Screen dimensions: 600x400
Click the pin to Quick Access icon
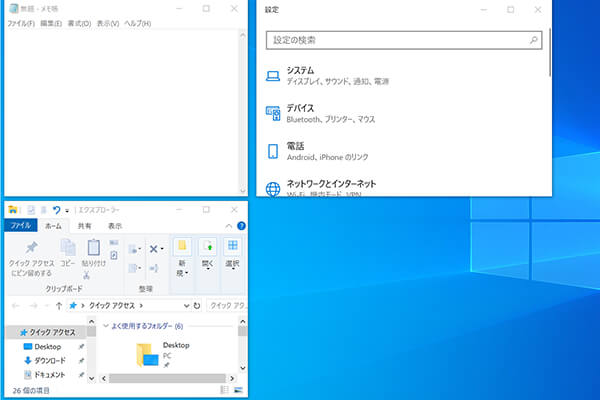(31, 248)
